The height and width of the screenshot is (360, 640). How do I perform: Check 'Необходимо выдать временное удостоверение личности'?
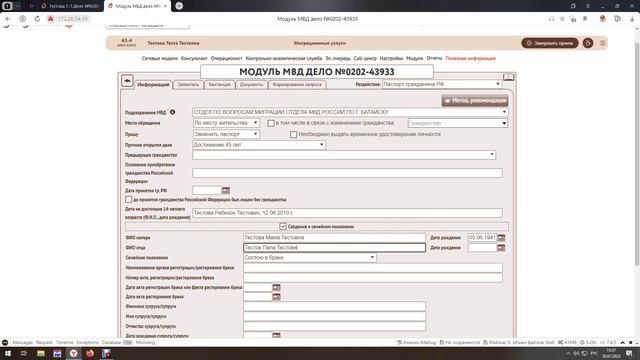pos(293,134)
